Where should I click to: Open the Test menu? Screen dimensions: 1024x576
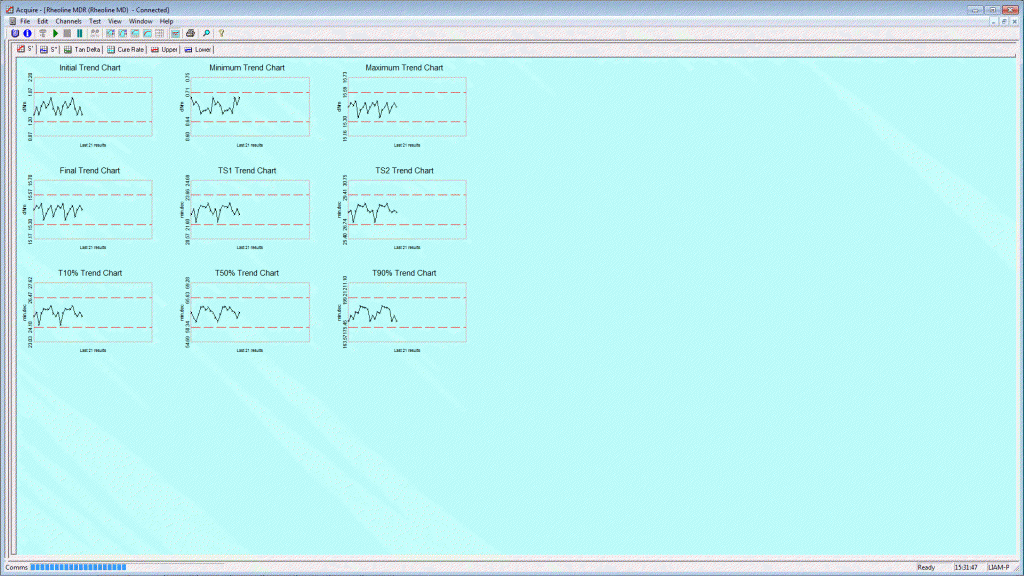click(94, 20)
